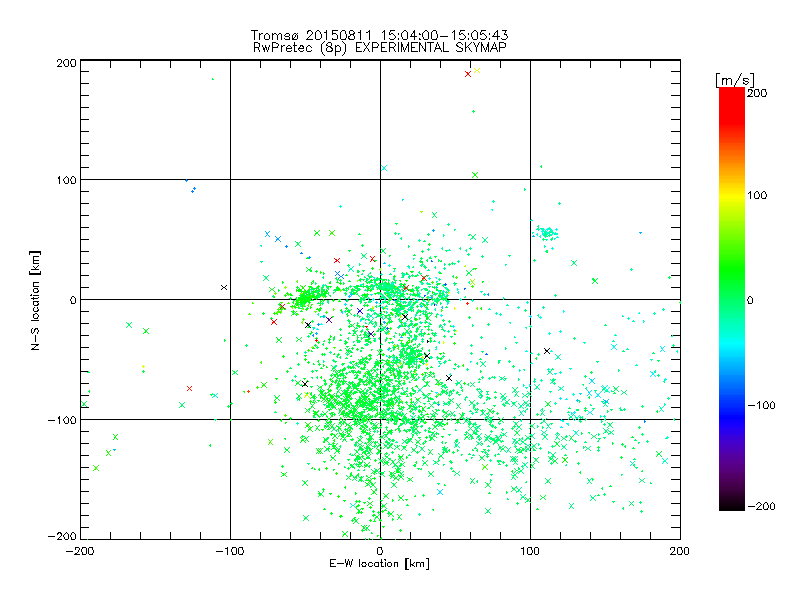Click the y-axis '200' tick label
Image resolution: width=800 pixels, height=600 pixels.
(66, 63)
